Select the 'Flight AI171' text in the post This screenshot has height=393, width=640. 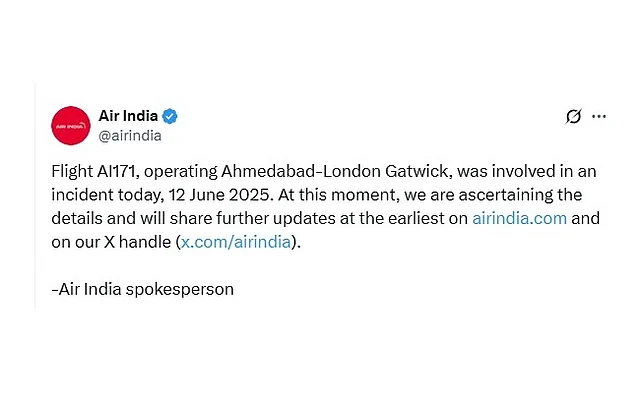click(x=93, y=171)
